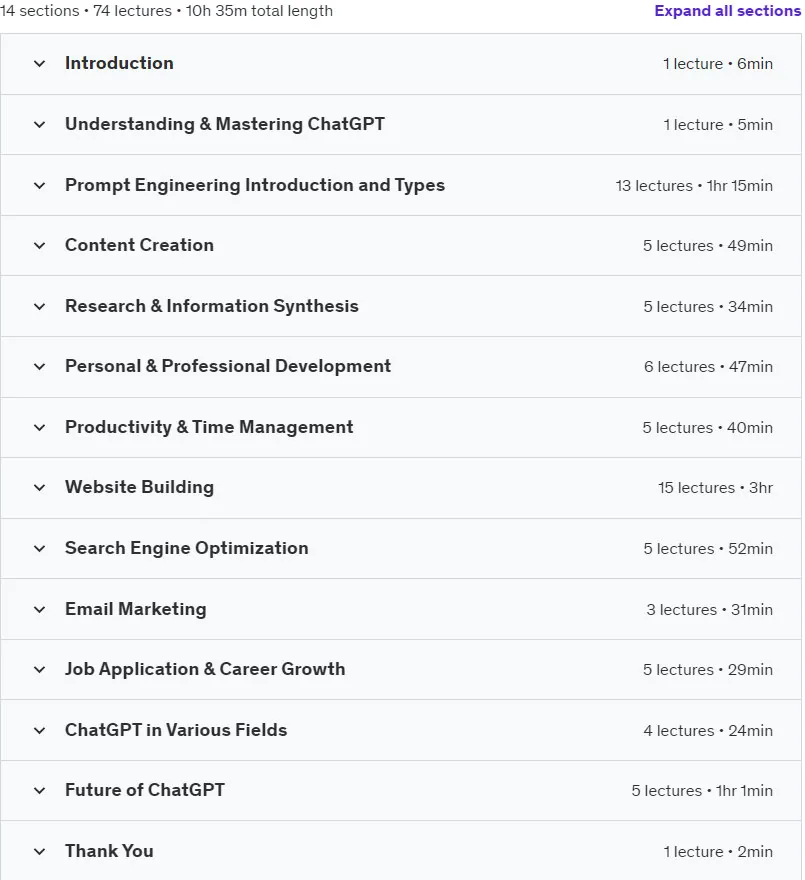The image size is (805, 880).
Task: Toggle the Content Creation chevron icon
Action: (39, 245)
